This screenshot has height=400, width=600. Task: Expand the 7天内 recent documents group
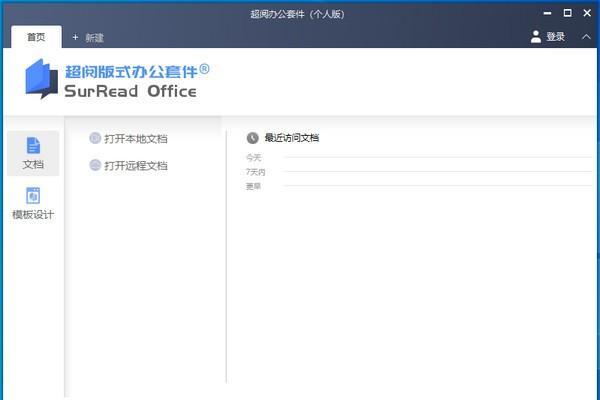[x=255, y=172]
